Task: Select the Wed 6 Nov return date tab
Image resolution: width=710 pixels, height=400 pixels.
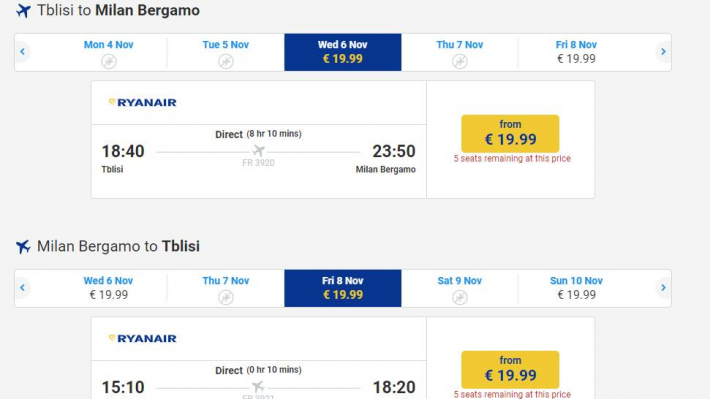Action: coord(108,288)
